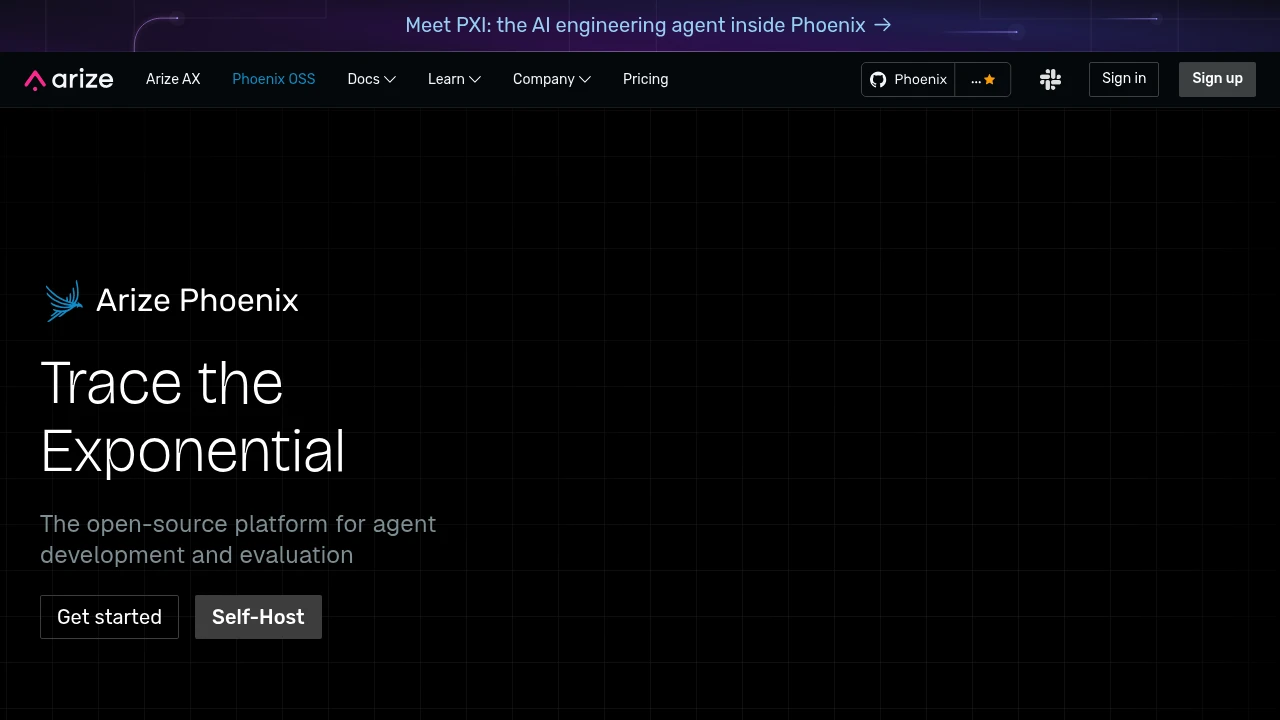Click the open-source platform subtitle text
1280x720 pixels.
tap(238, 539)
